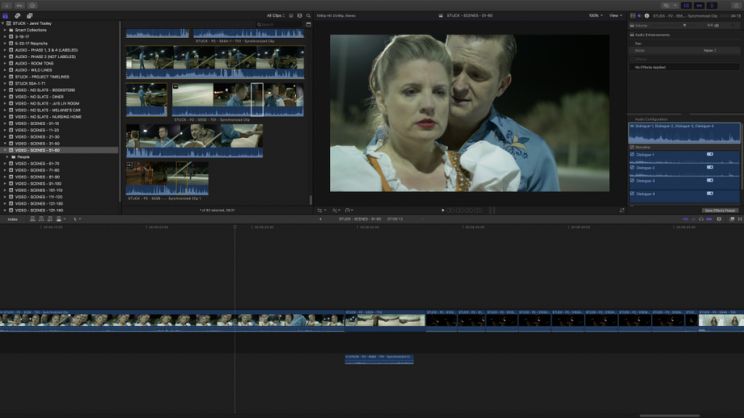Go back in timeline history arrow
This screenshot has height=418, width=744.
(320, 219)
